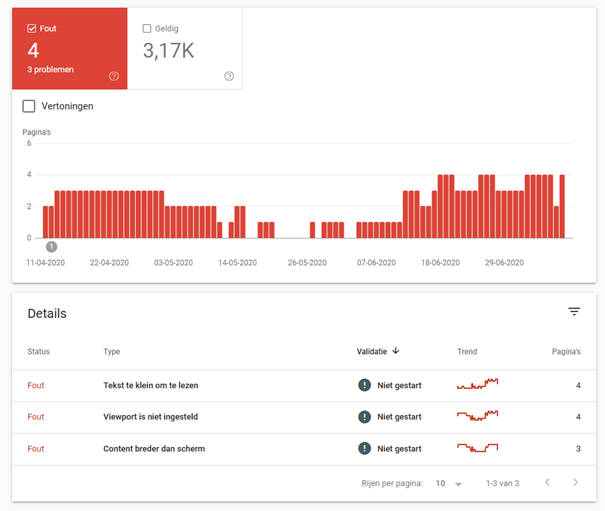Select the Geldig 3,17K tab card

click(x=185, y=49)
